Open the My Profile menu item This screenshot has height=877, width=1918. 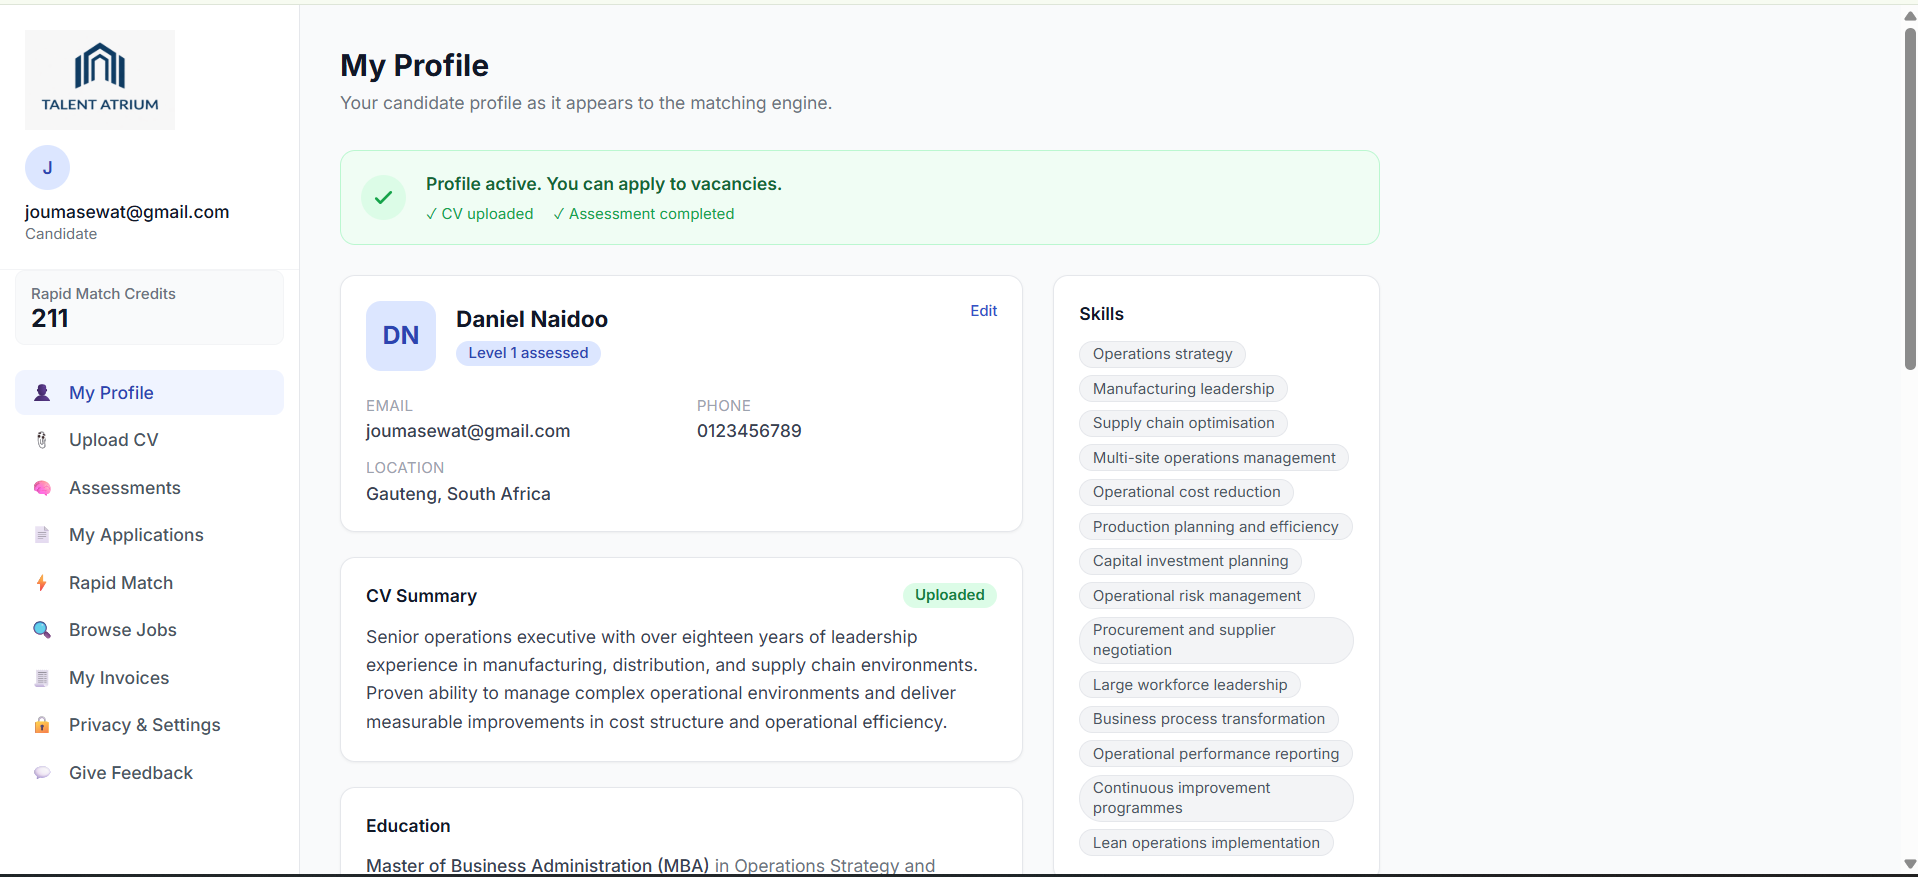click(149, 393)
